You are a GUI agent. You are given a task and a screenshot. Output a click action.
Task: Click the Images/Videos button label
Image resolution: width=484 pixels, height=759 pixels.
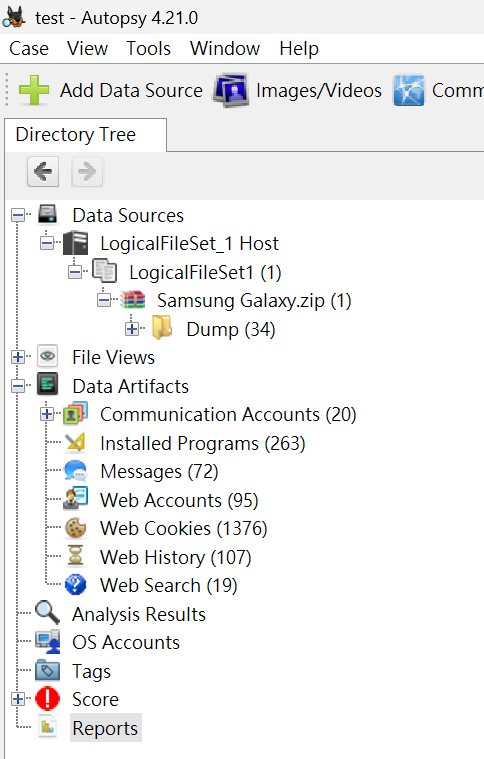point(319,91)
